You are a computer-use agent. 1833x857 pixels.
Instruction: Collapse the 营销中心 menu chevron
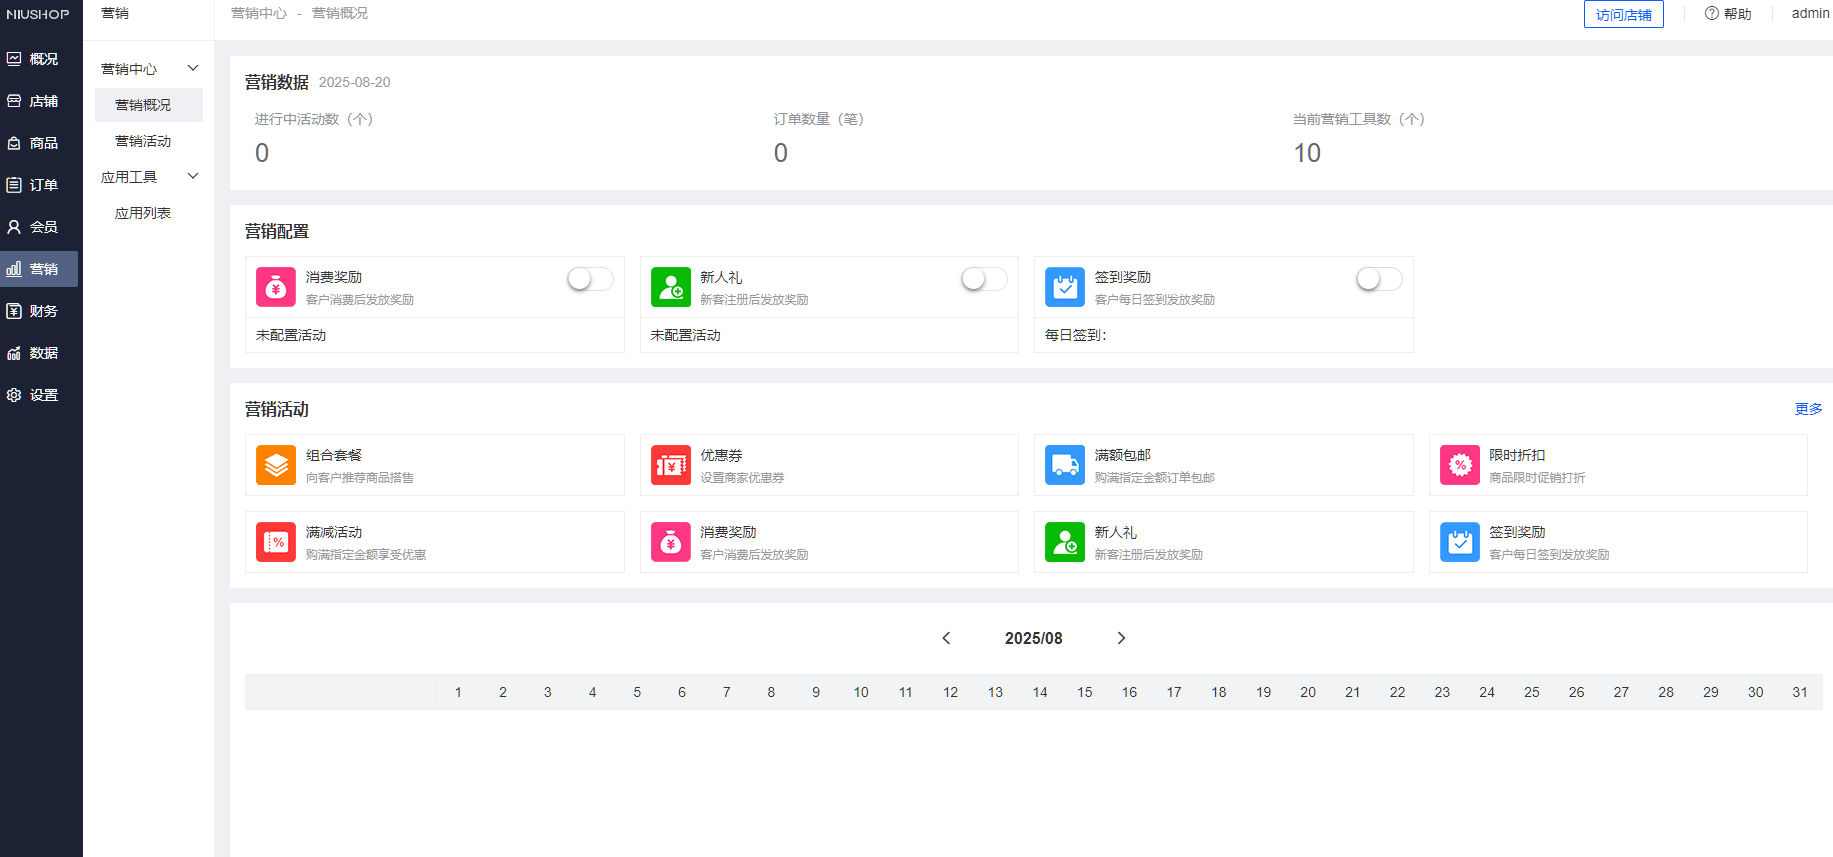tap(193, 68)
